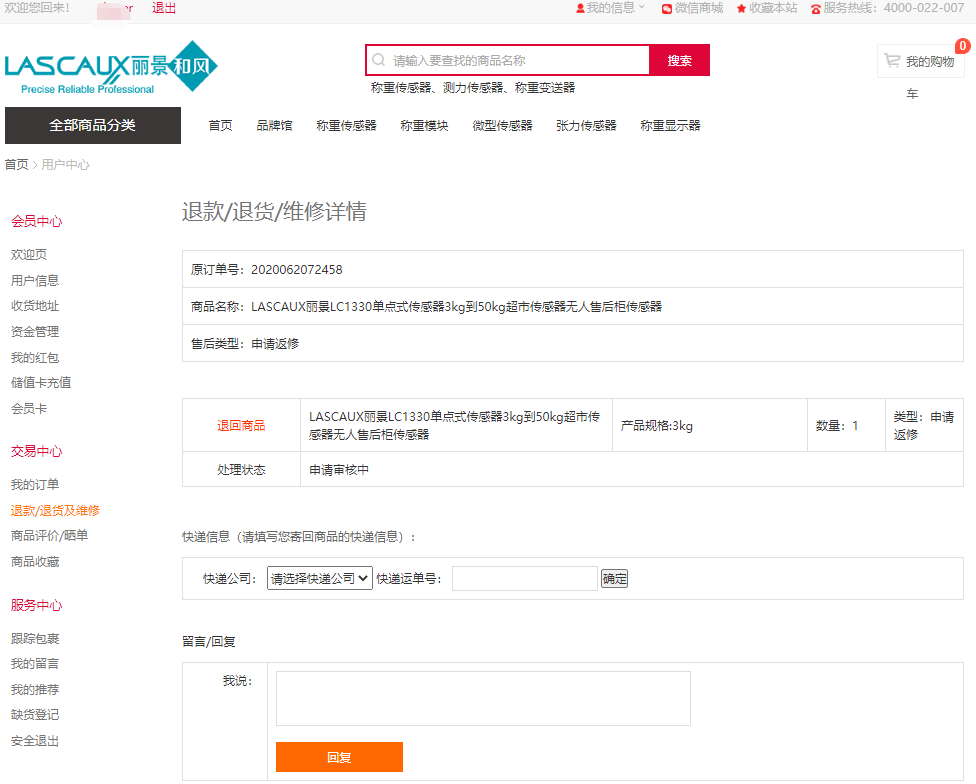Open 微型传感器 navigation item
Image resolution: width=976 pixels, height=784 pixels.
click(x=502, y=126)
